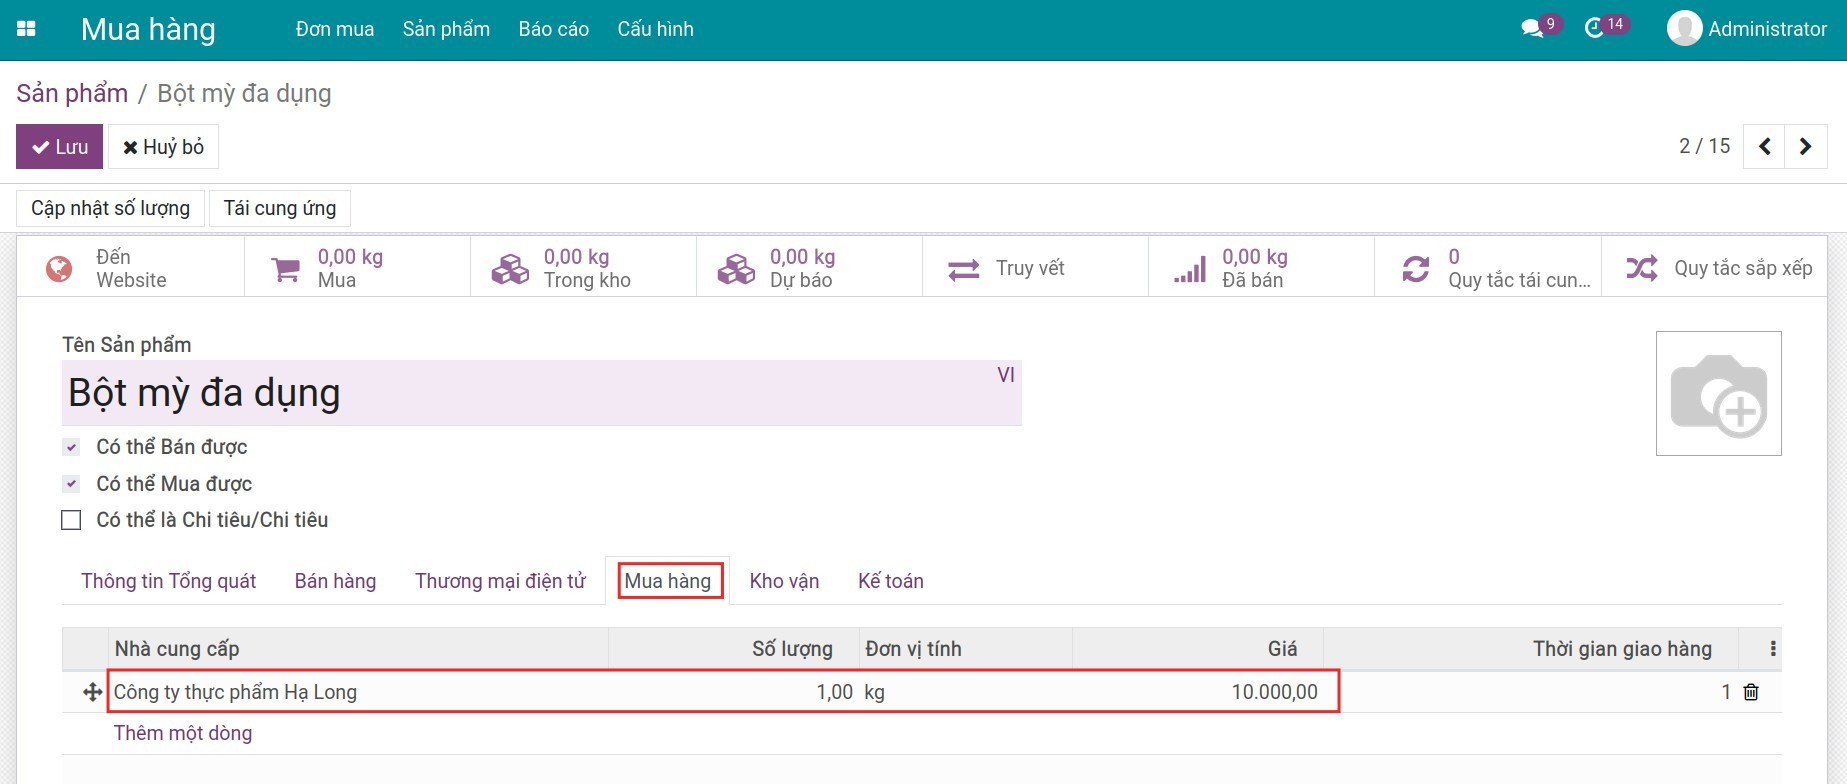The height and width of the screenshot is (784, 1847).
Task: Click the drag handle on supplier row
Action: pyautogui.click(x=92, y=692)
